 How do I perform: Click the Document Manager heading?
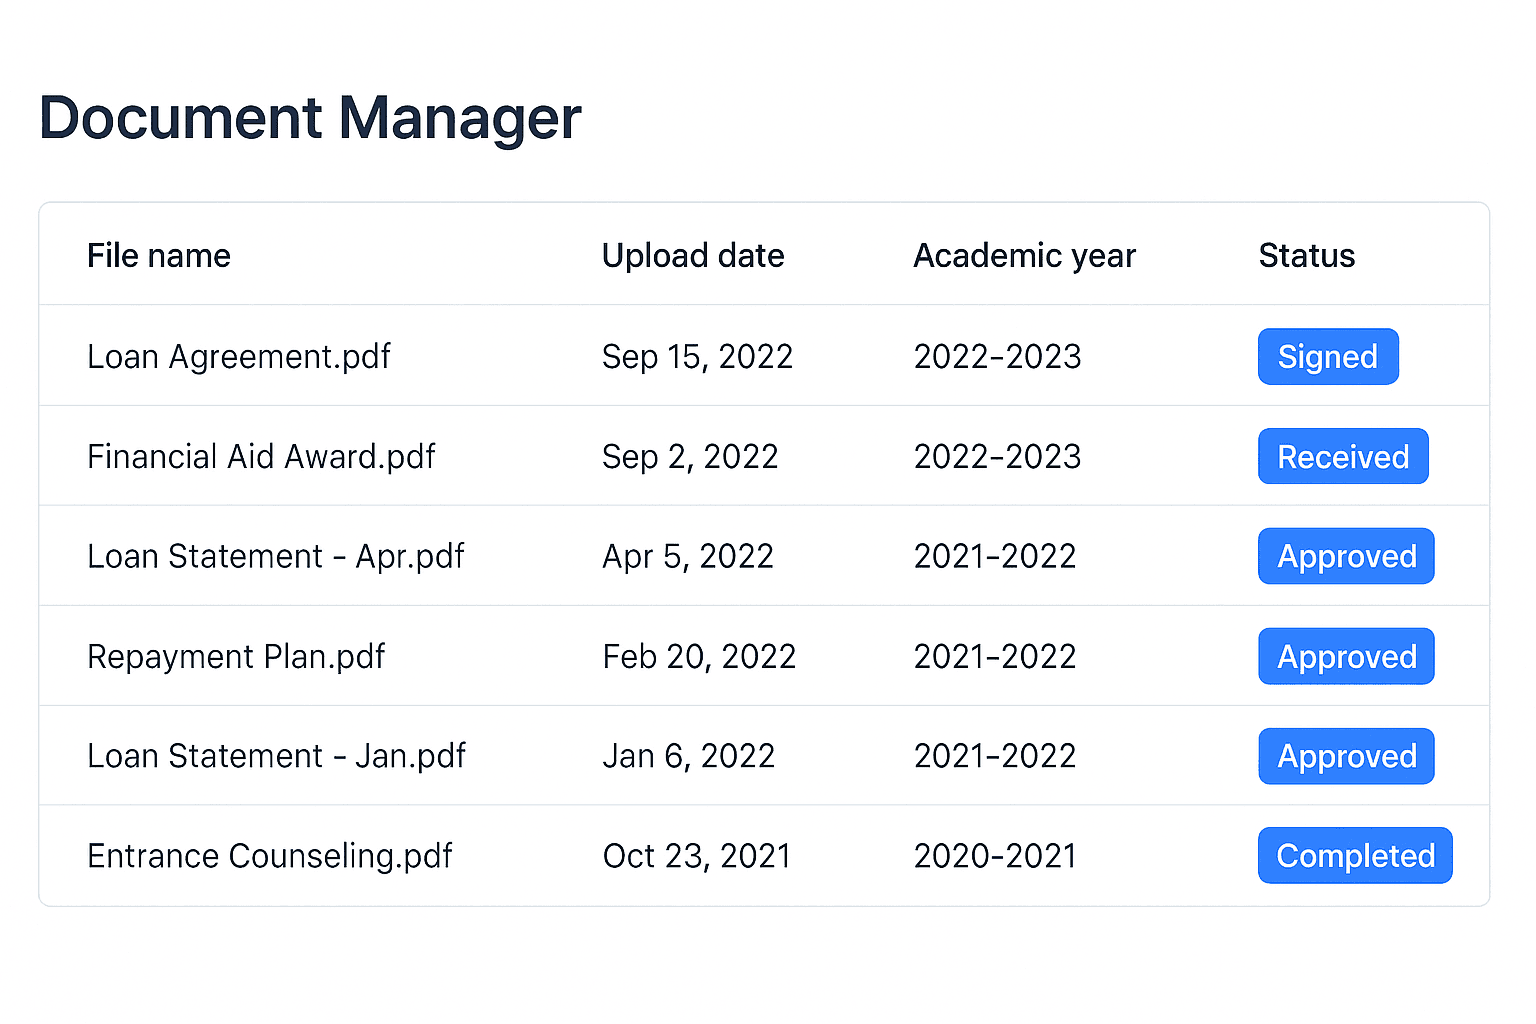coord(310,118)
